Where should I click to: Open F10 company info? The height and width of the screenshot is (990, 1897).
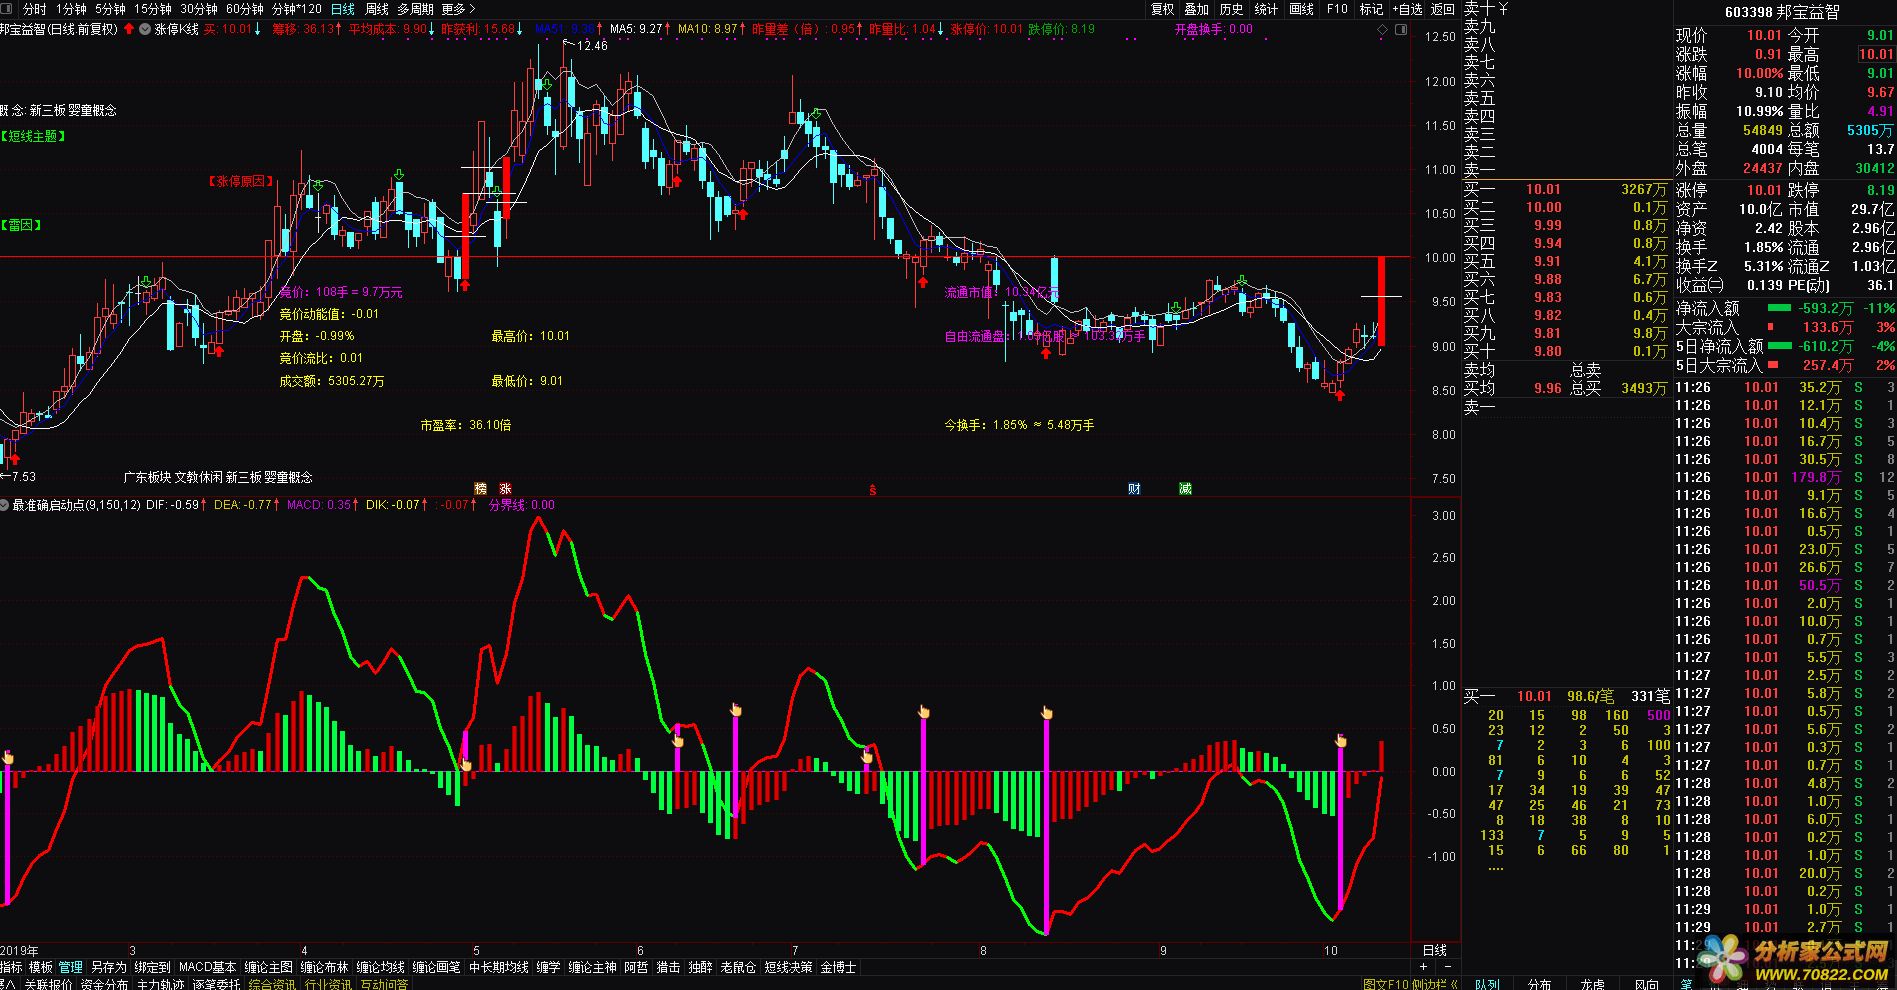pyautogui.click(x=1337, y=9)
